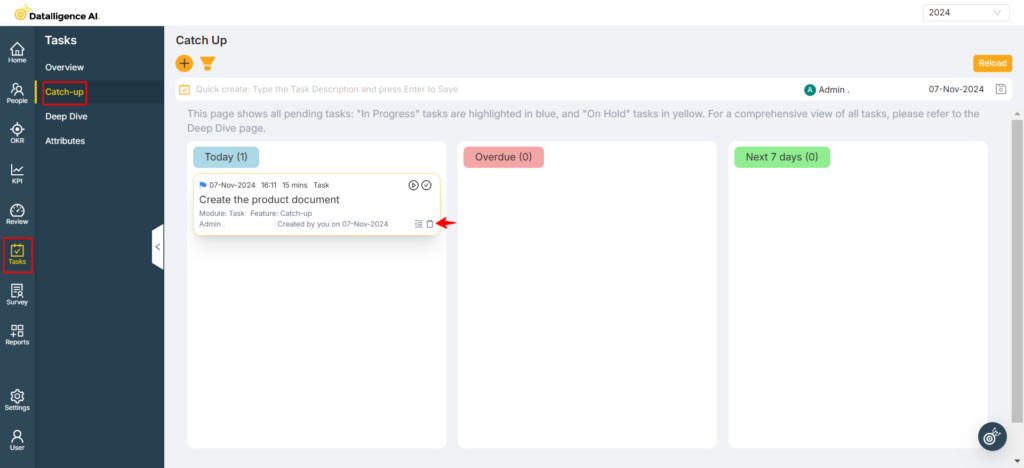Select the KPI chart icon

(x=17, y=173)
